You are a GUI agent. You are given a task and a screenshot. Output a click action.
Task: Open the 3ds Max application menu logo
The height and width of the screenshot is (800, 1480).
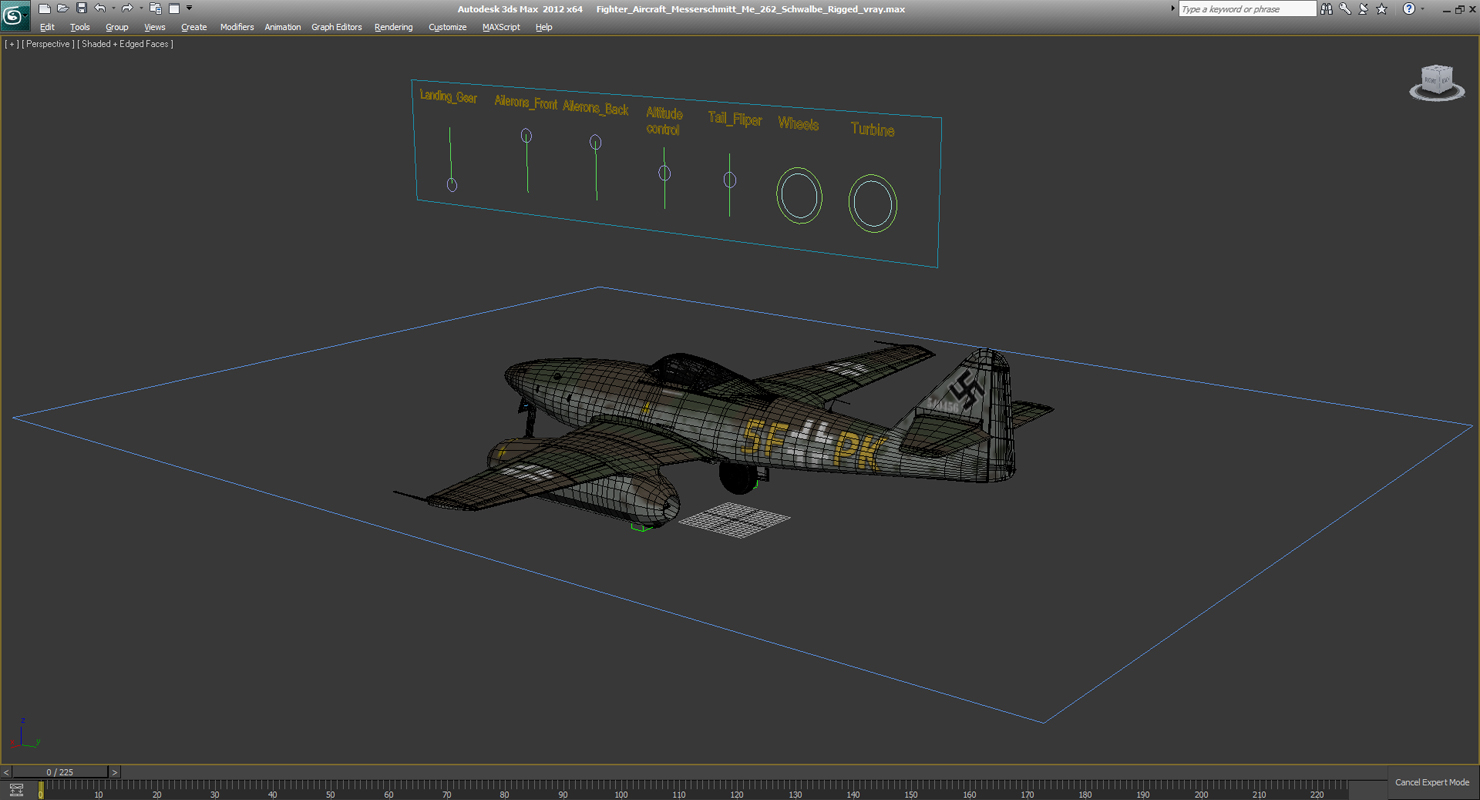point(15,16)
